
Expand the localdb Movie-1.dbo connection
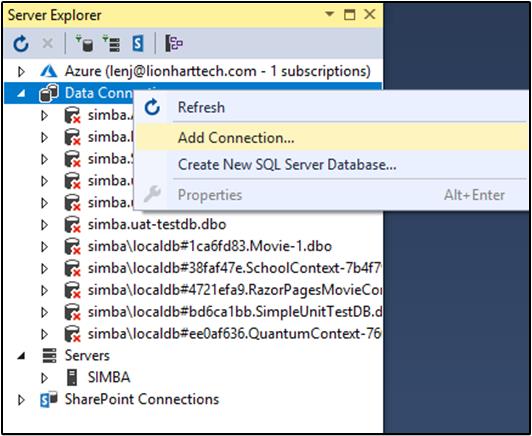point(44,247)
